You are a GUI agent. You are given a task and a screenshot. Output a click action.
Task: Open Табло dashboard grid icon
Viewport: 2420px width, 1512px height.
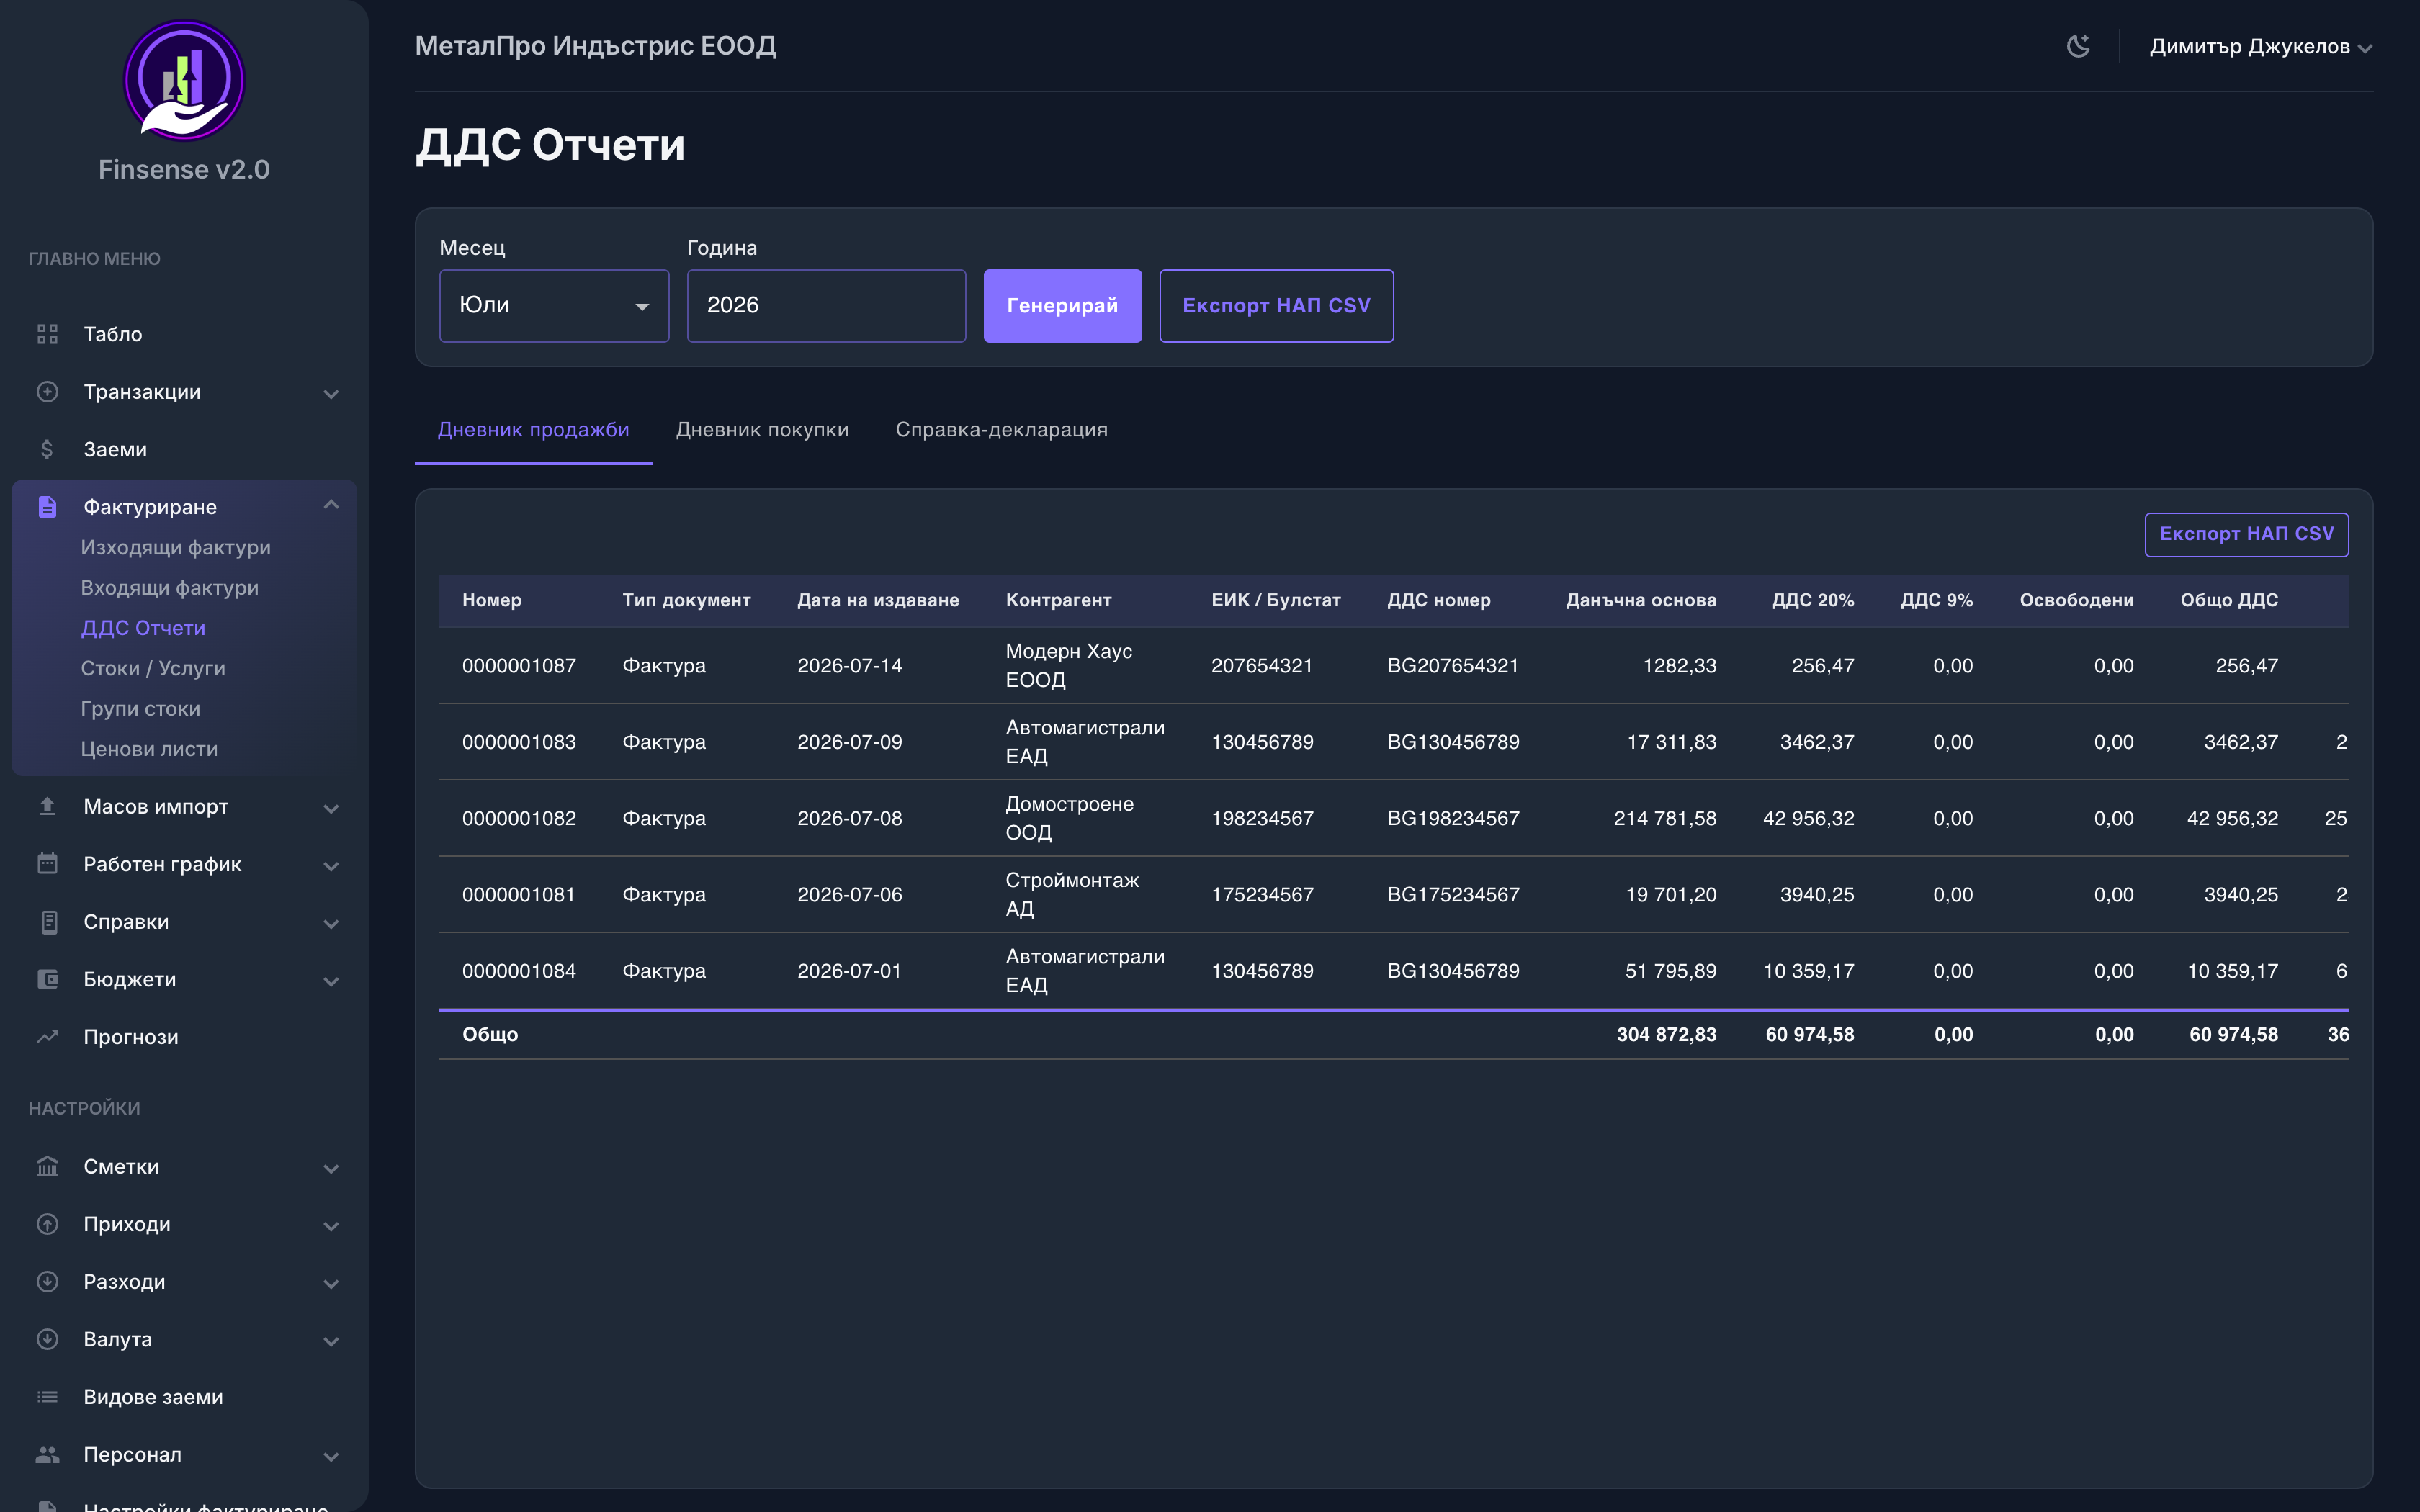[x=47, y=334]
